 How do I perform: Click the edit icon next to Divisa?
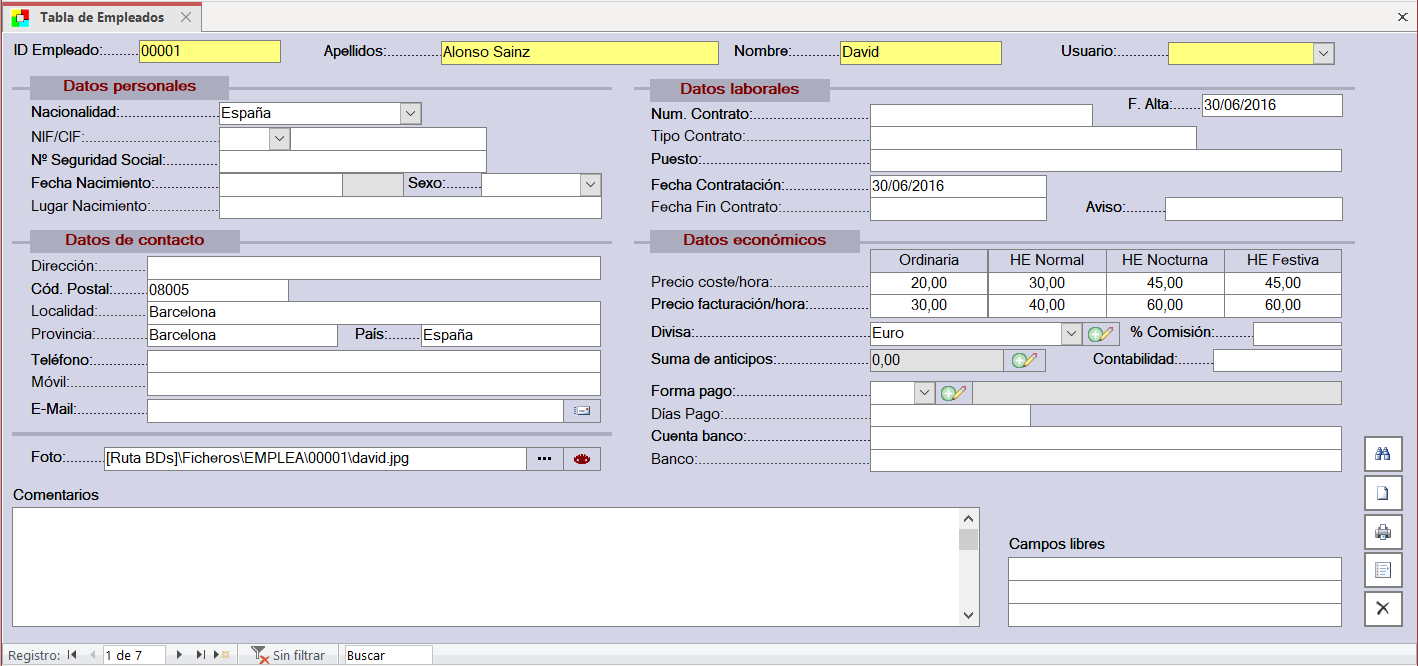click(x=1101, y=334)
